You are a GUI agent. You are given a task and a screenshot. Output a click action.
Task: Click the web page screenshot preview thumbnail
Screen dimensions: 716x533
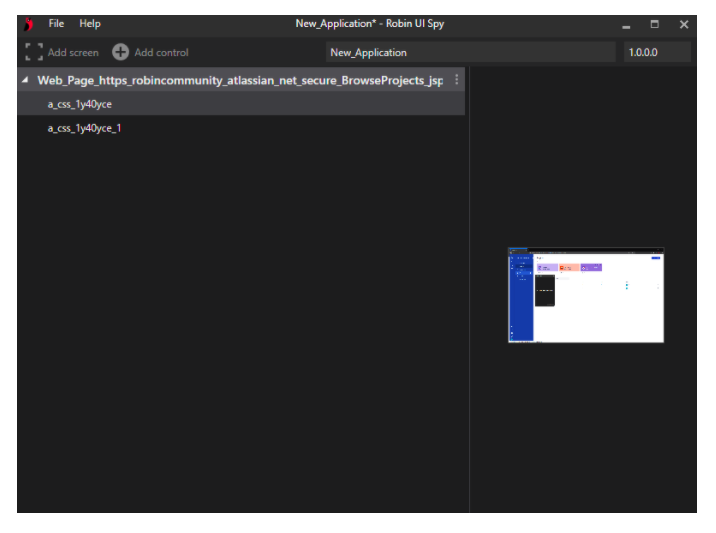[x=586, y=295]
